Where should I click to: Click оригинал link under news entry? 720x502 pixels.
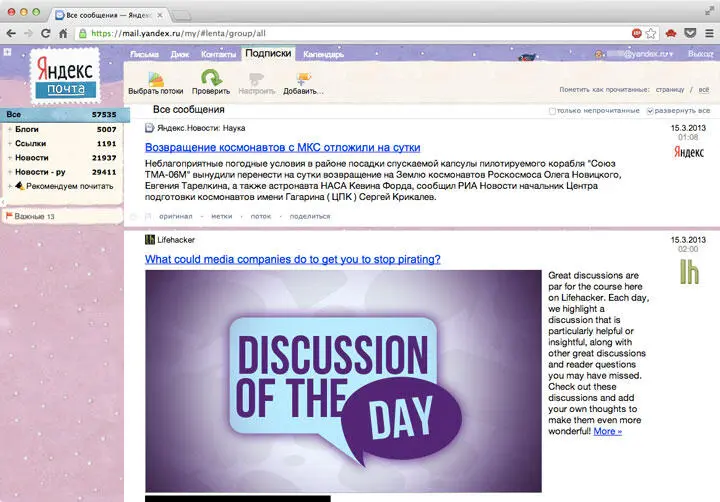(176, 216)
